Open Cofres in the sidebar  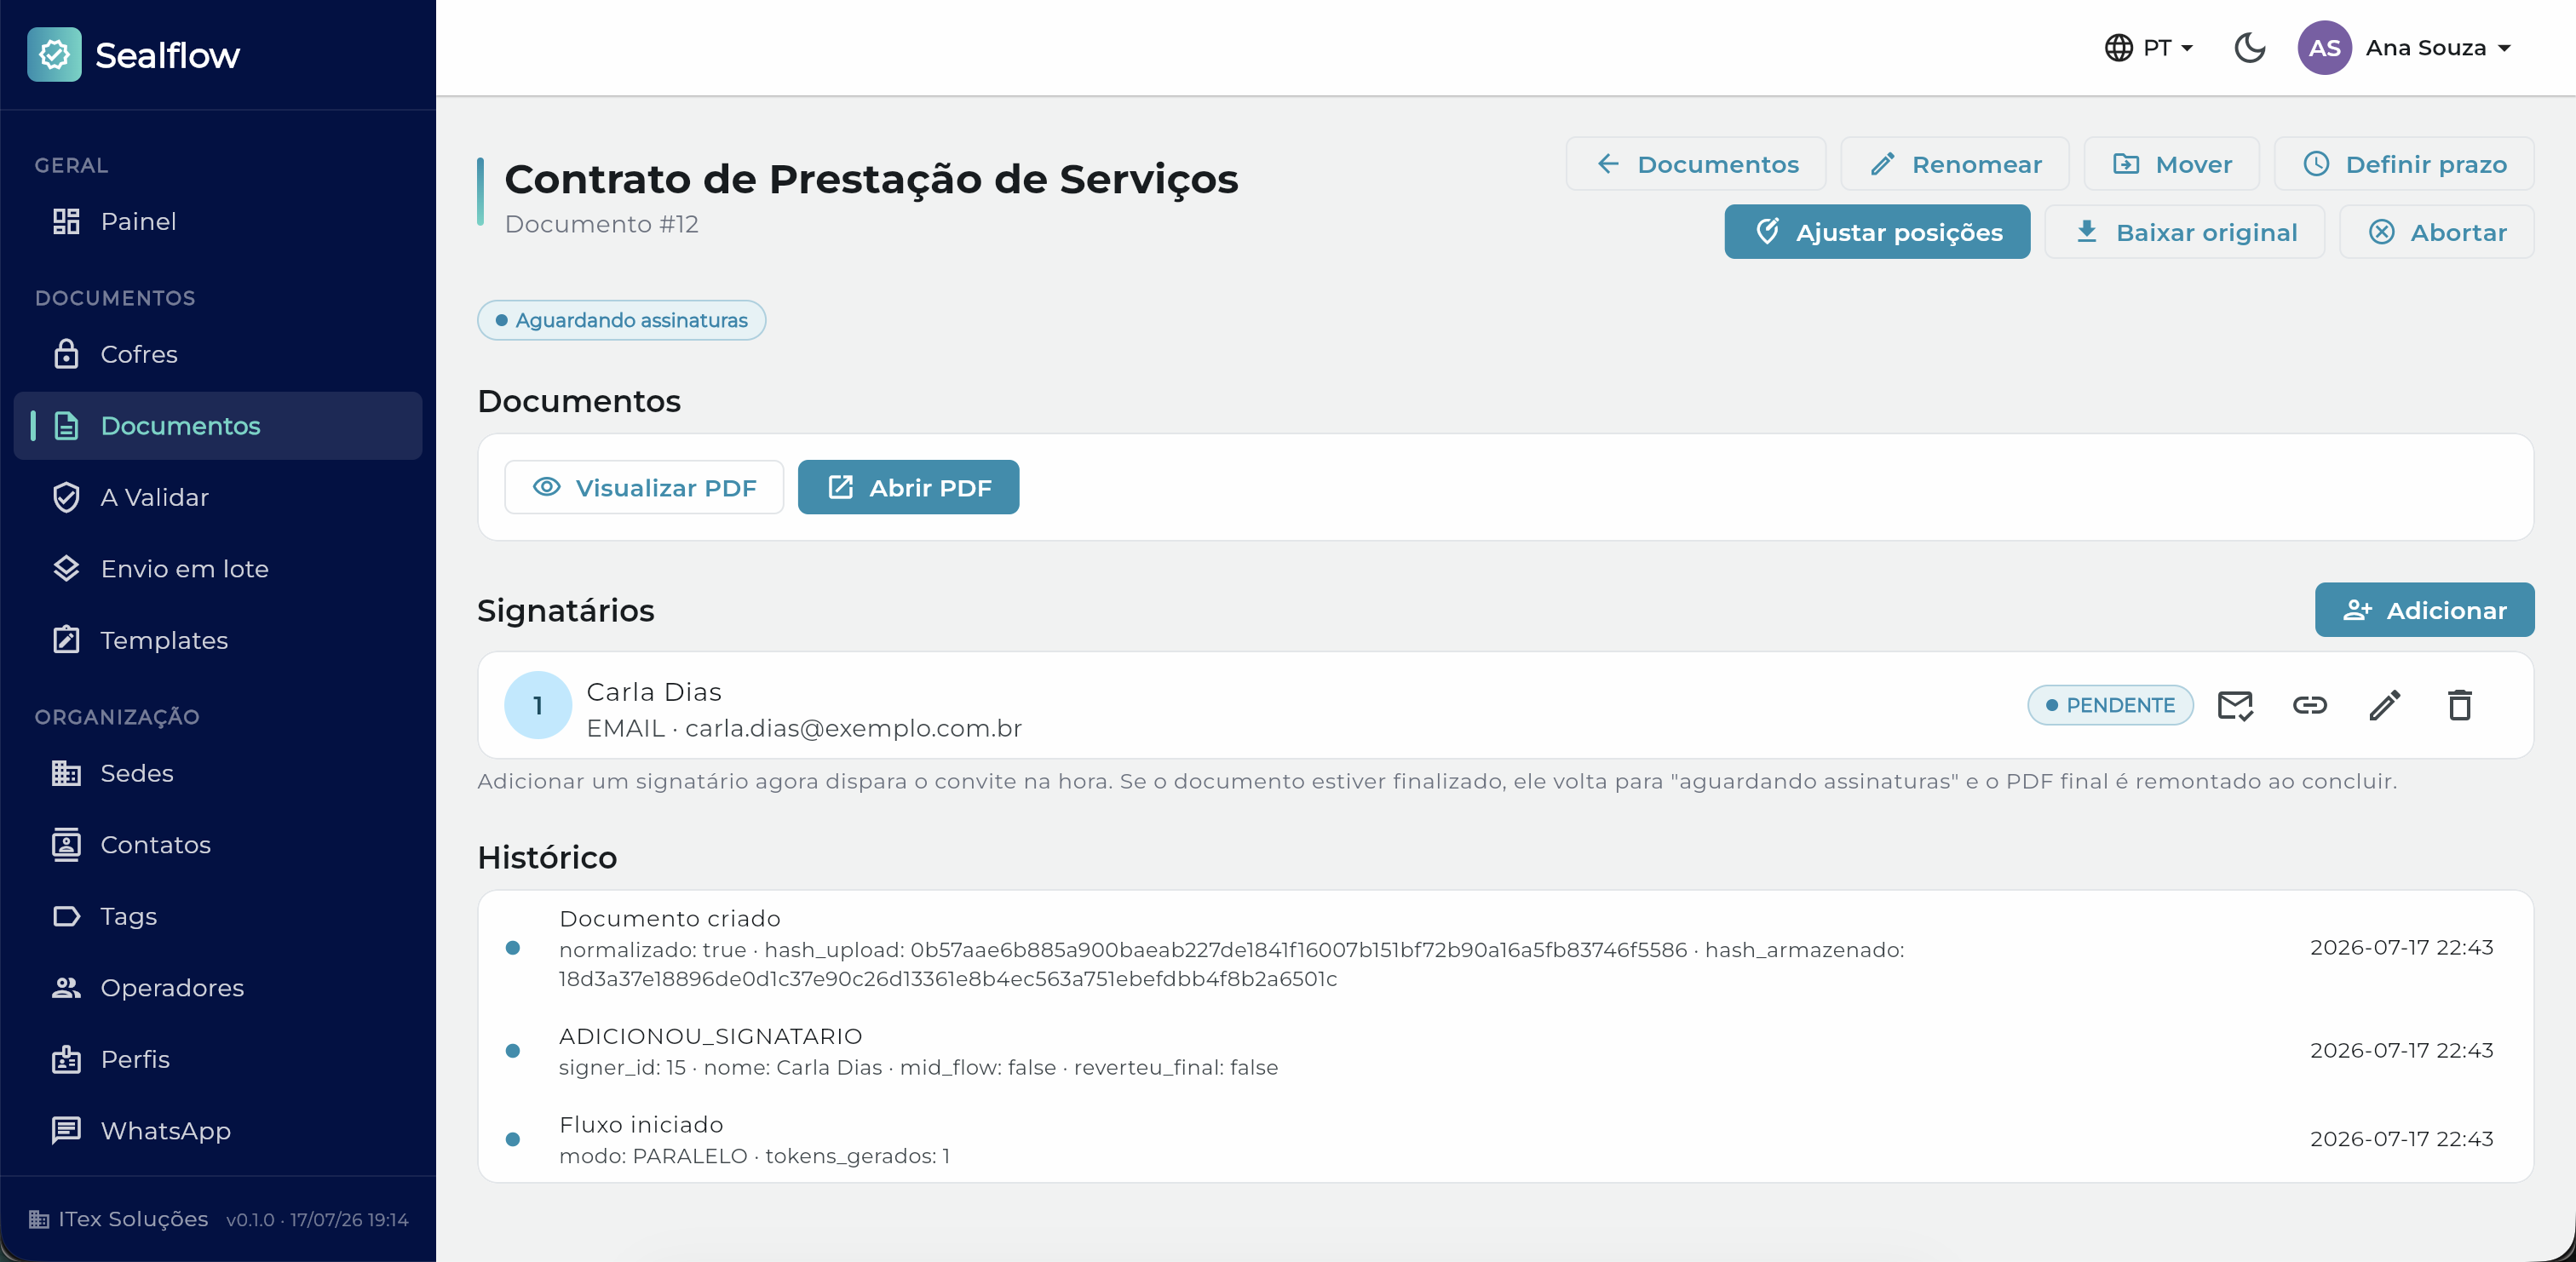(218, 354)
